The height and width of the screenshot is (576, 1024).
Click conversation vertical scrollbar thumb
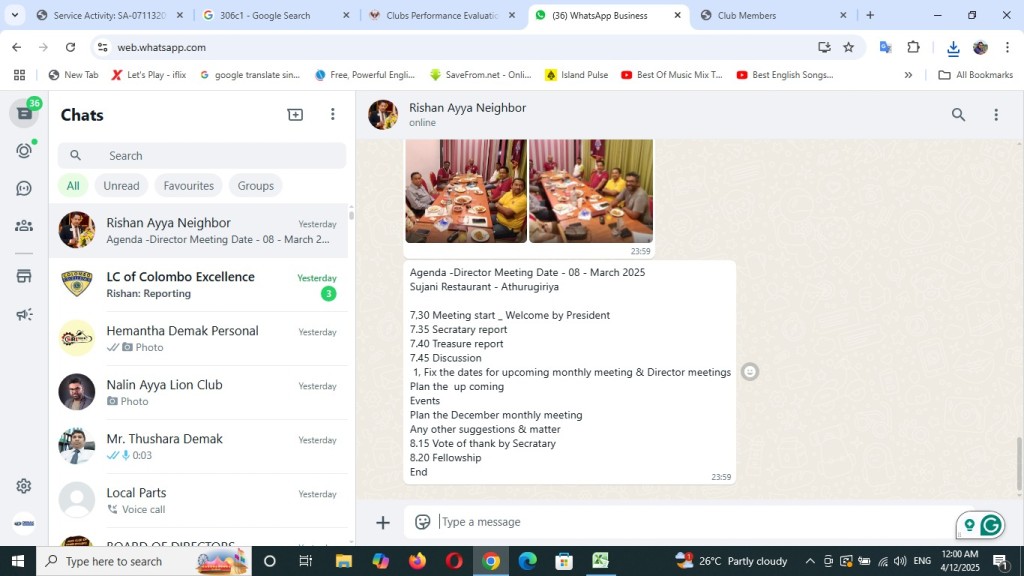click(x=1019, y=464)
